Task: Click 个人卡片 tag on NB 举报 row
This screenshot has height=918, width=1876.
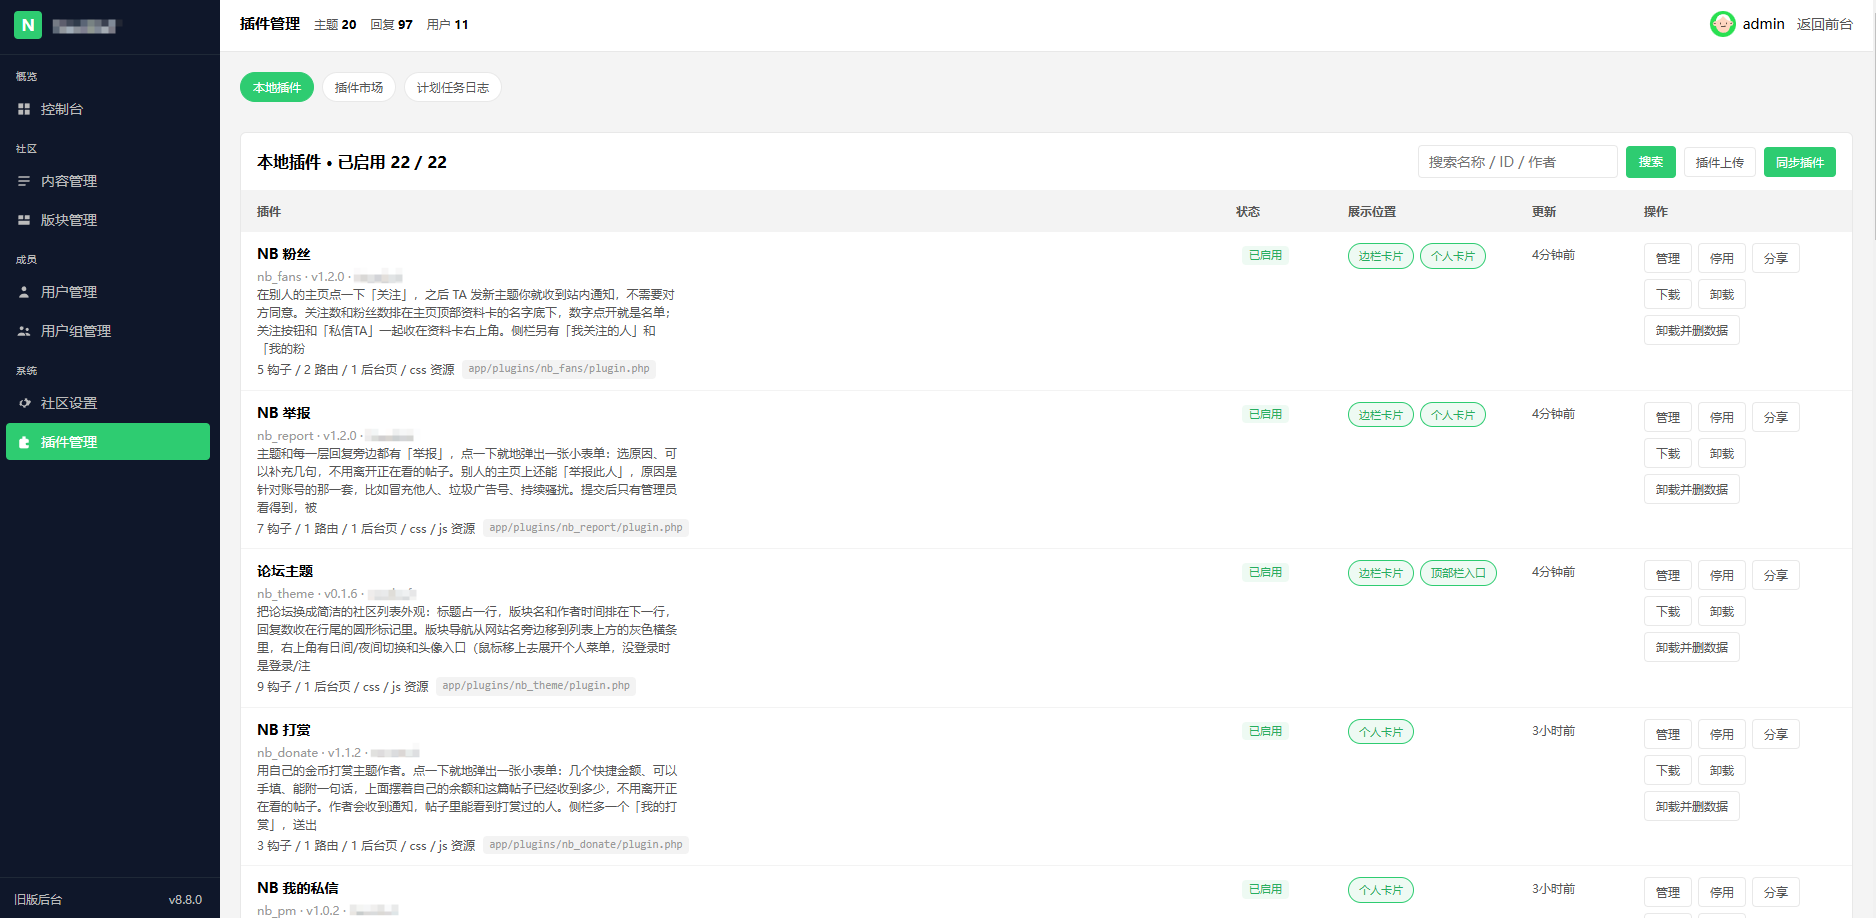Action: tap(1453, 415)
